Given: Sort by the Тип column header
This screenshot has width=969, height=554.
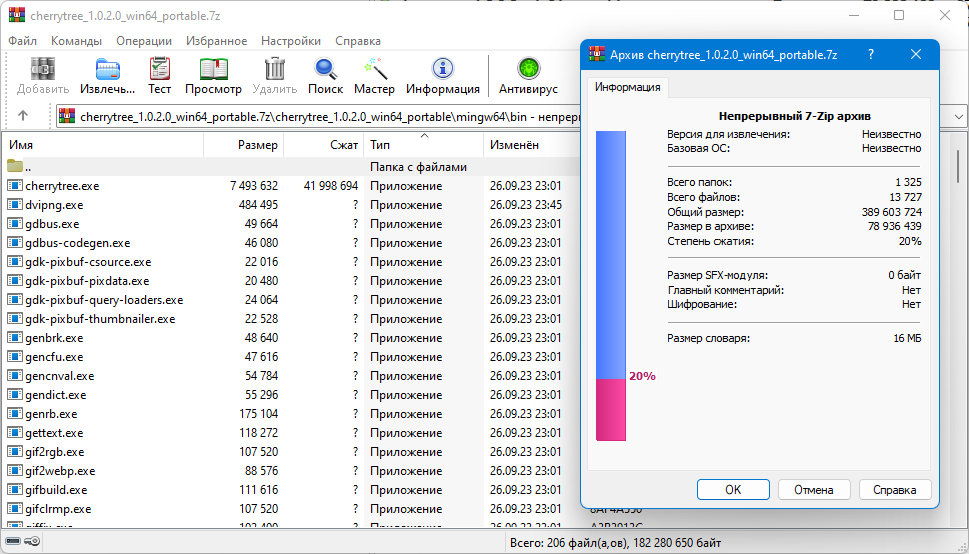Looking at the screenshot, I should [423, 145].
